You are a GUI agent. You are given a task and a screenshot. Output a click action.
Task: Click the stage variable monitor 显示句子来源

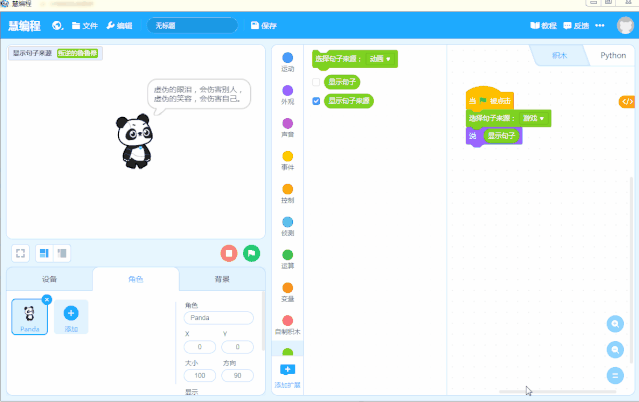[55, 53]
